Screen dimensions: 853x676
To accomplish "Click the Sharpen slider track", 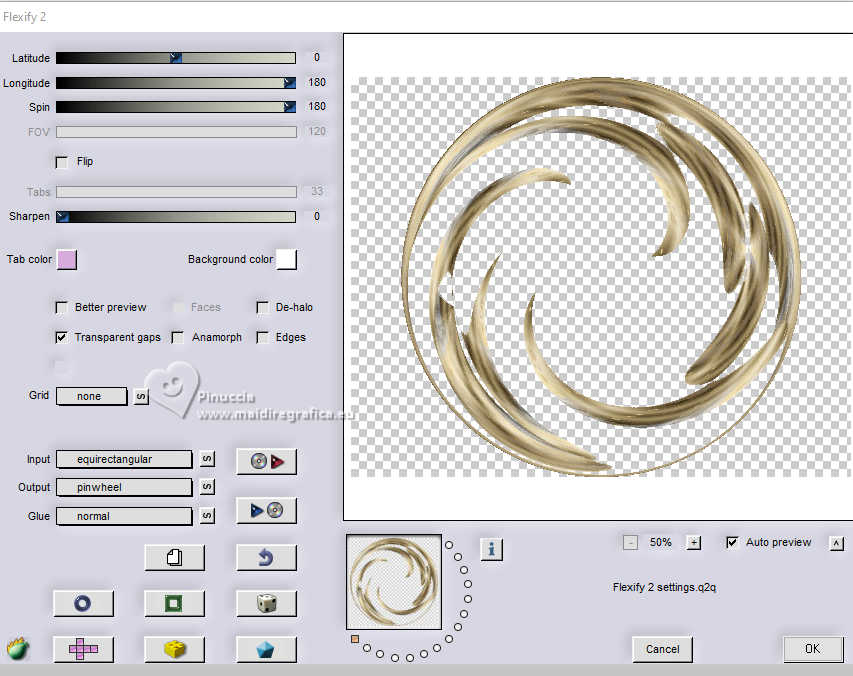I will click(x=176, y=216).
